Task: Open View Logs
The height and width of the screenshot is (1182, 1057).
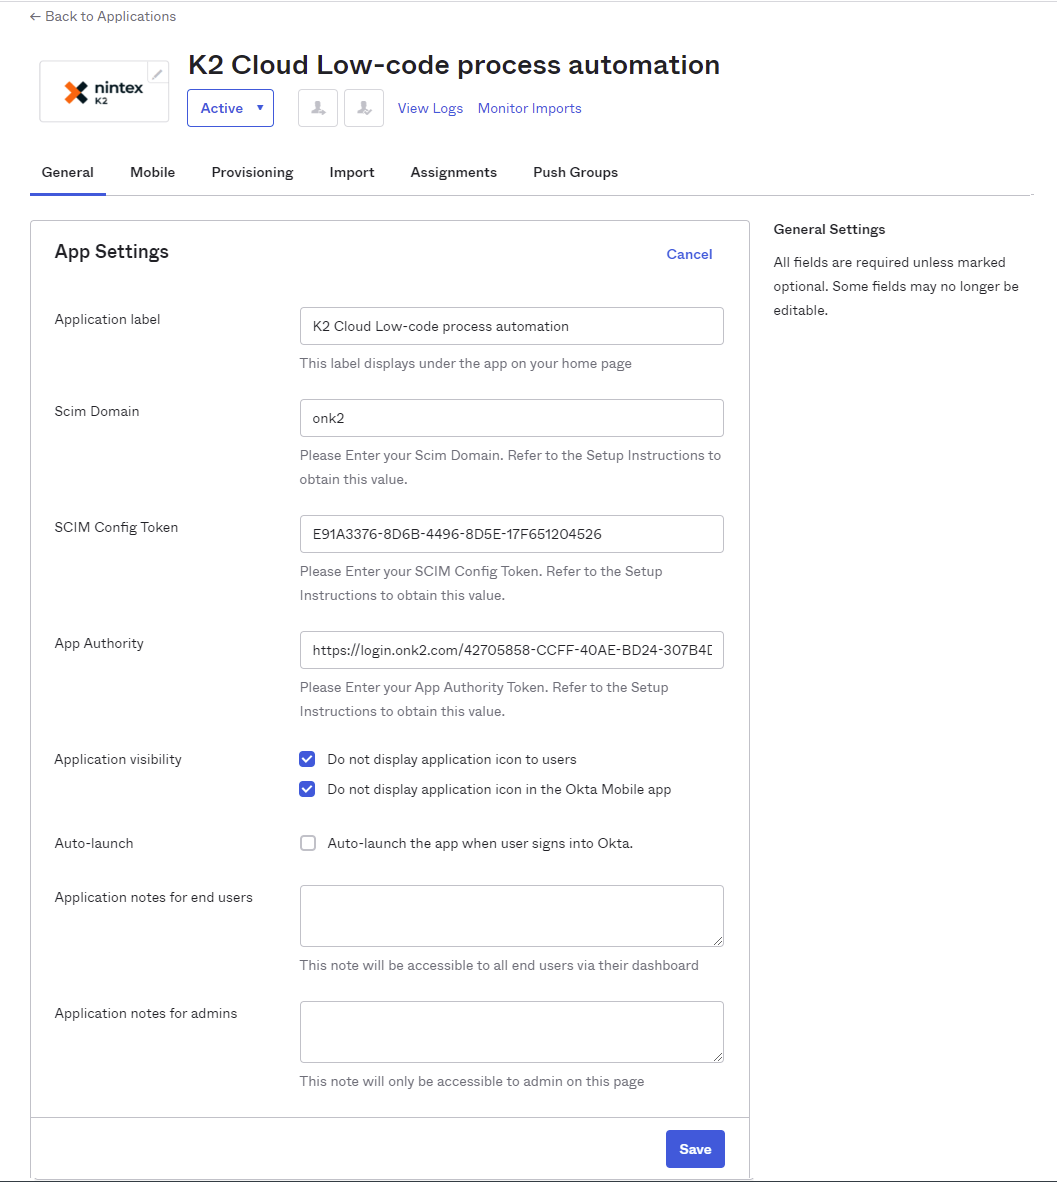Action: click(430, 108)
